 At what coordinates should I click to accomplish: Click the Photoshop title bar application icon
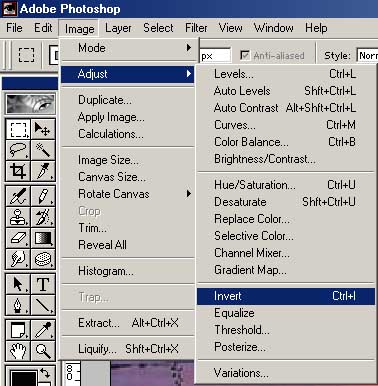(x=9, y=9)
